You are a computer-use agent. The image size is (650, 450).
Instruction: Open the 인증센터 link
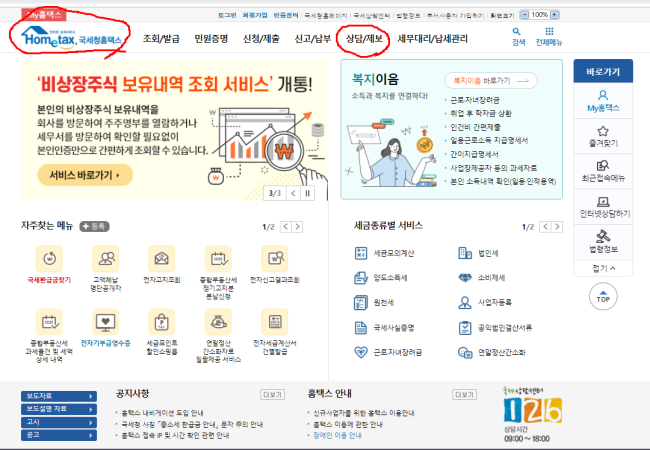coord(286,15)
